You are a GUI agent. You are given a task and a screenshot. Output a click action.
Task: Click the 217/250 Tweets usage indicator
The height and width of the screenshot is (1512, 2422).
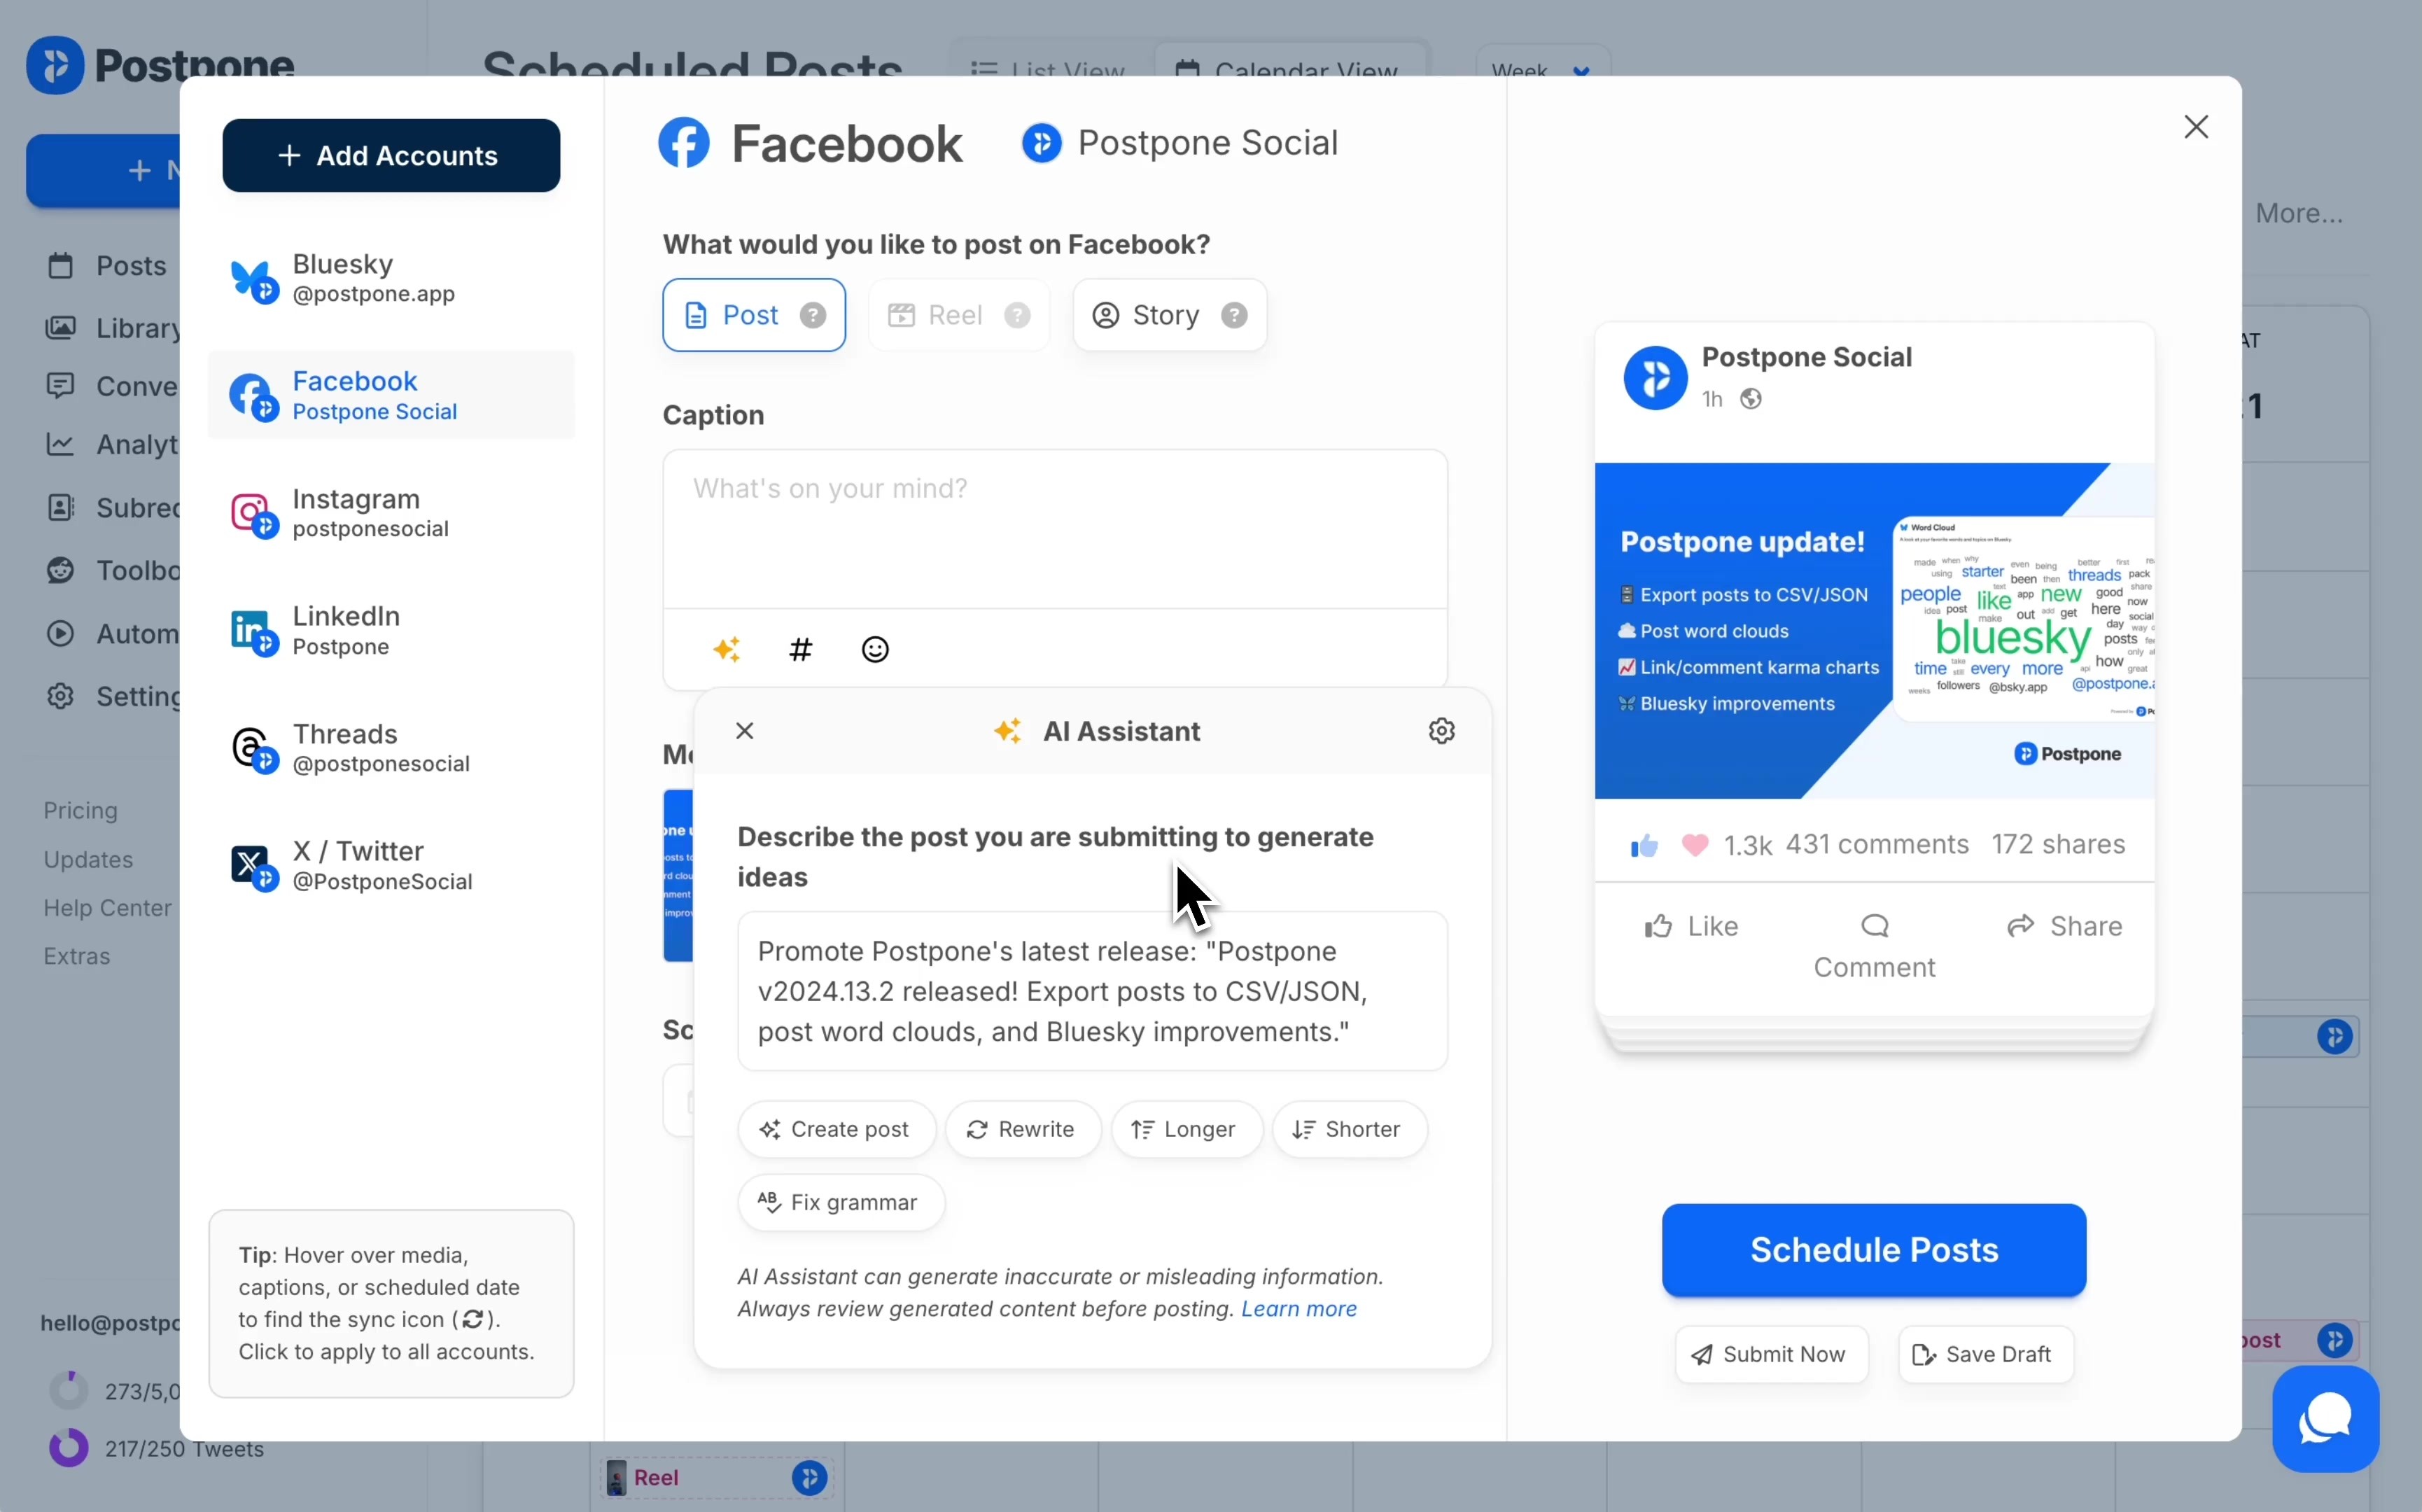[157, 1449]
